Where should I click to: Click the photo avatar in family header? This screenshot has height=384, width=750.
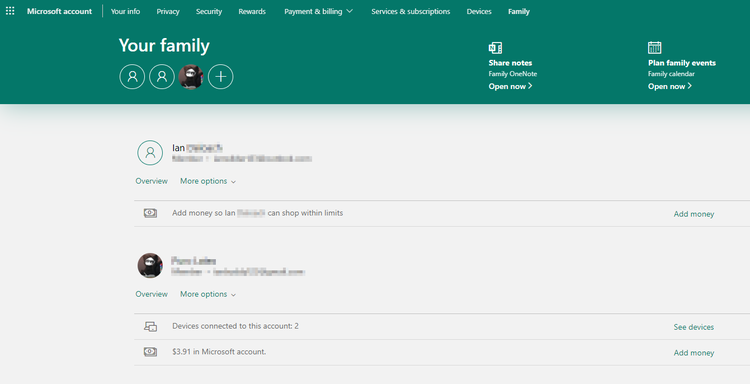coord(191,77)
